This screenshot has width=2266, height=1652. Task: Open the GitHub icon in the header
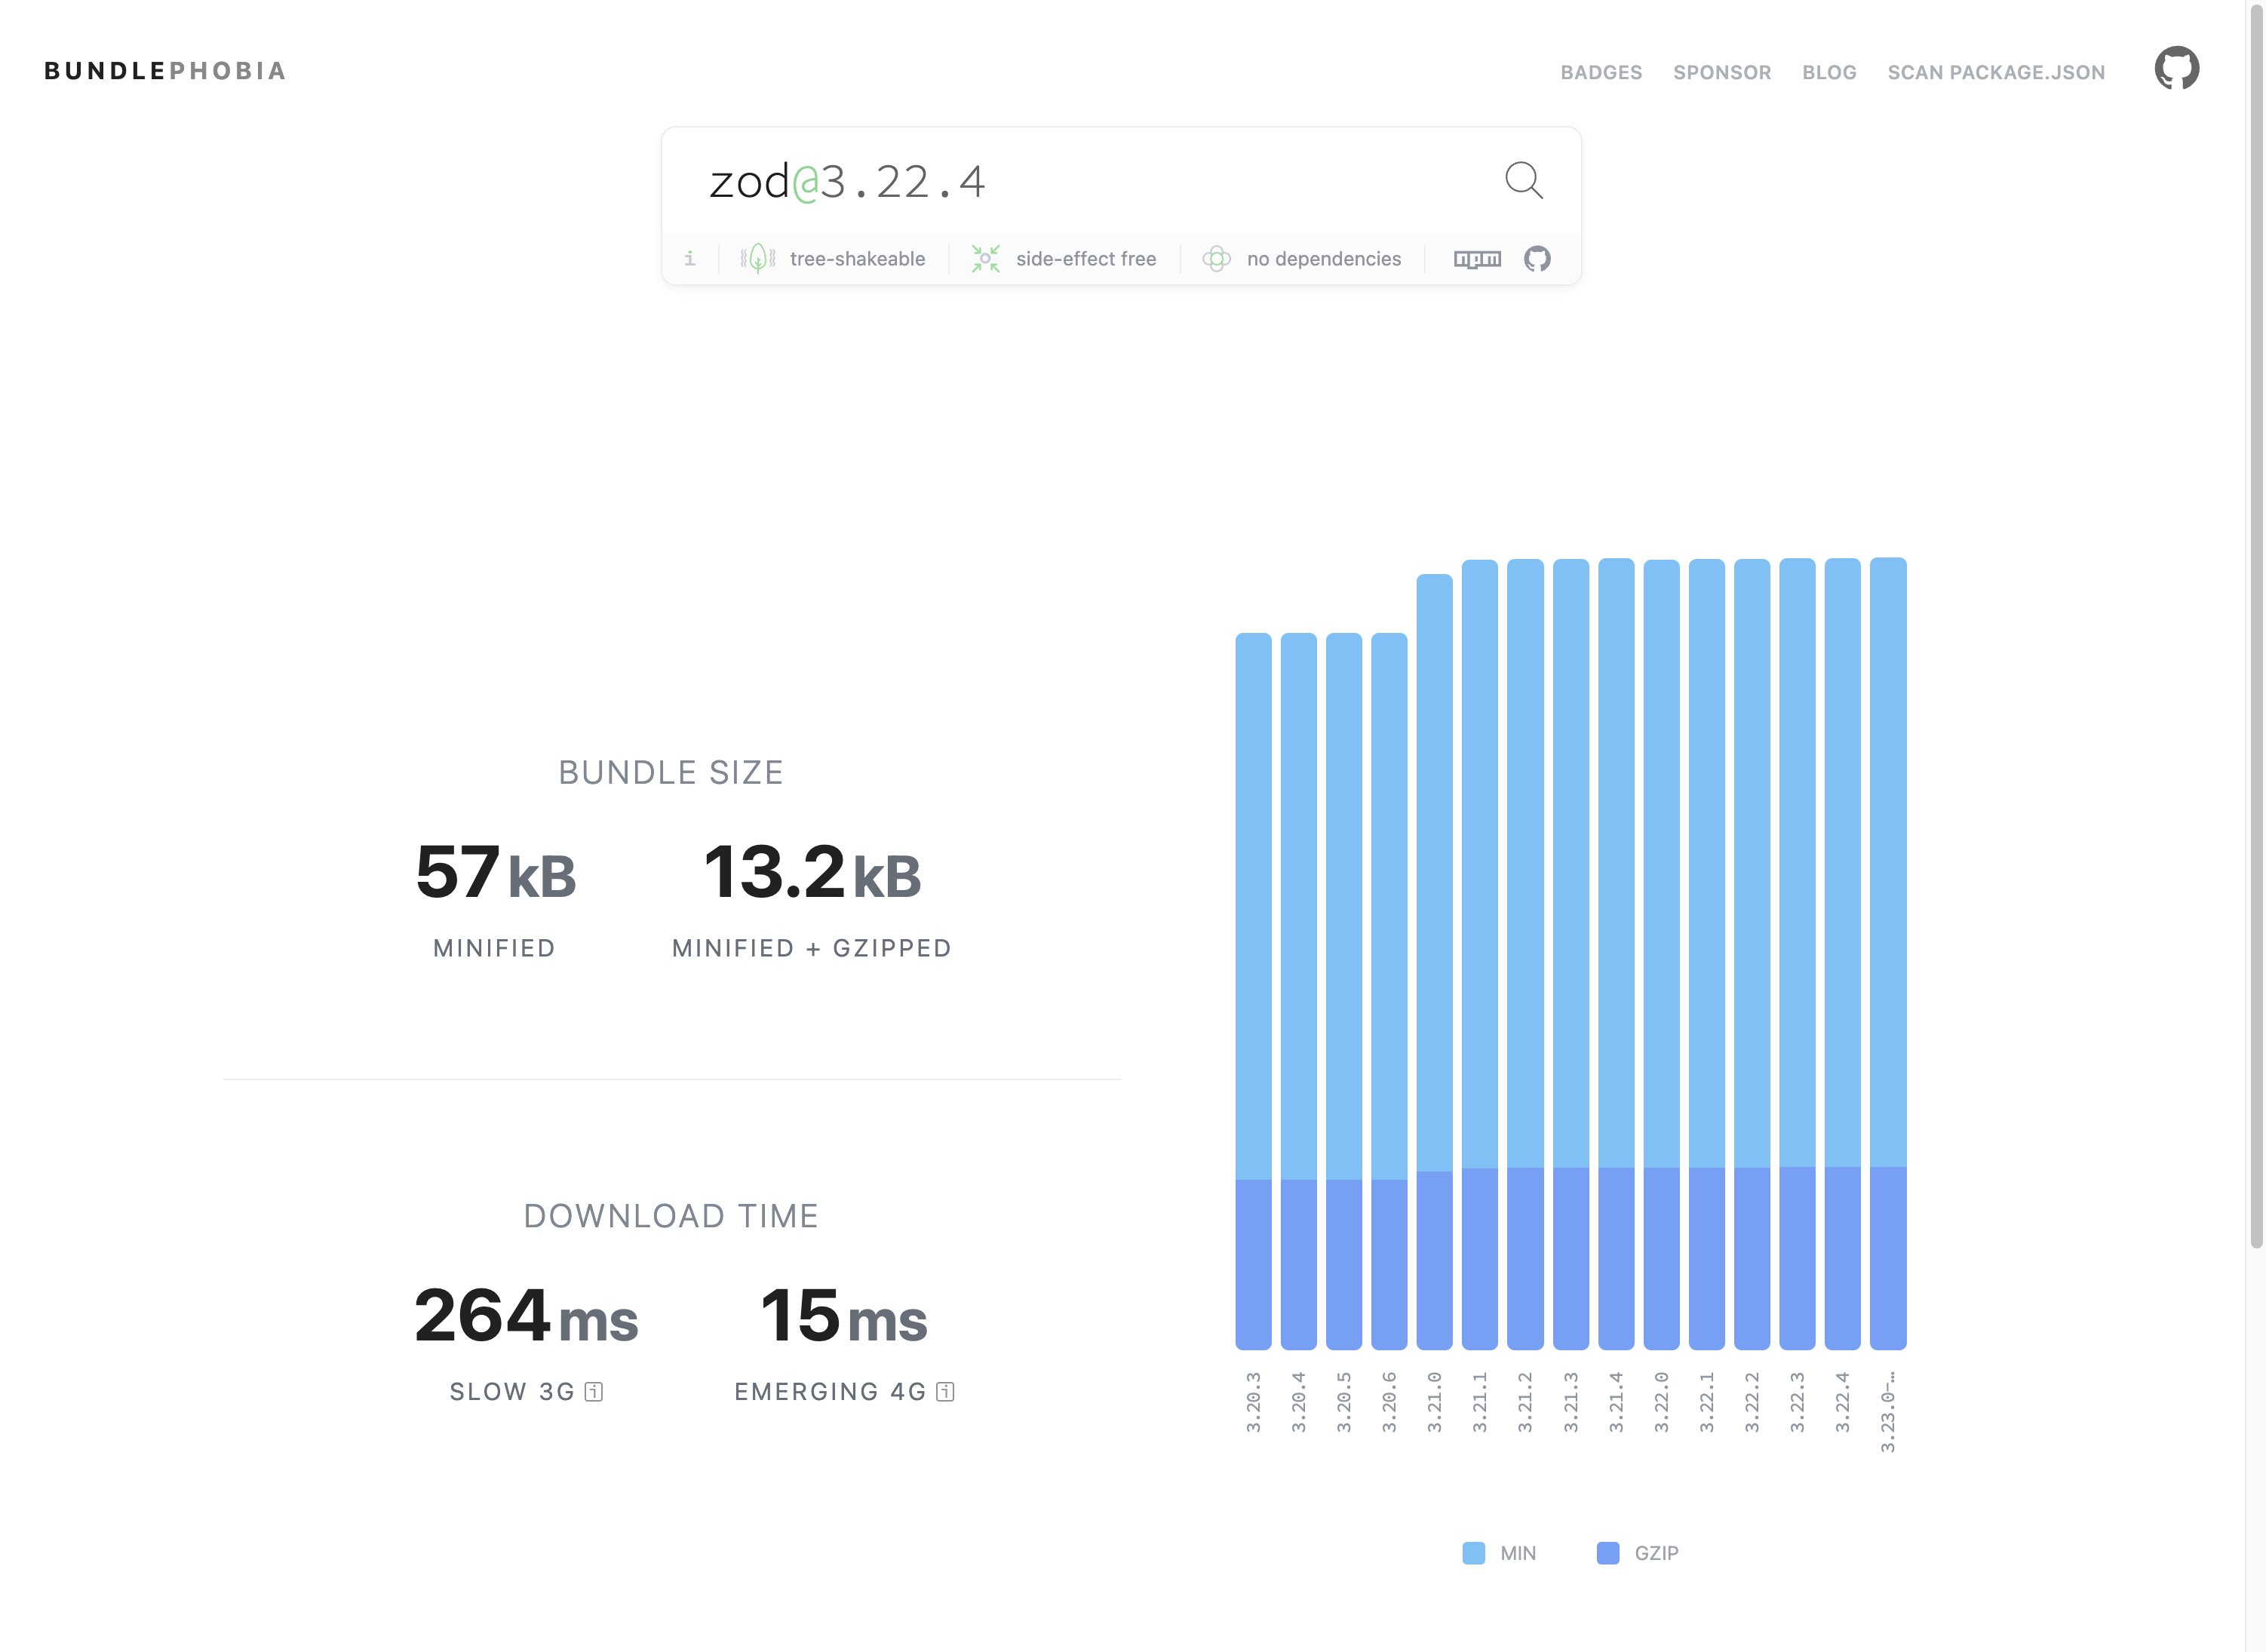click(2176, 69)
